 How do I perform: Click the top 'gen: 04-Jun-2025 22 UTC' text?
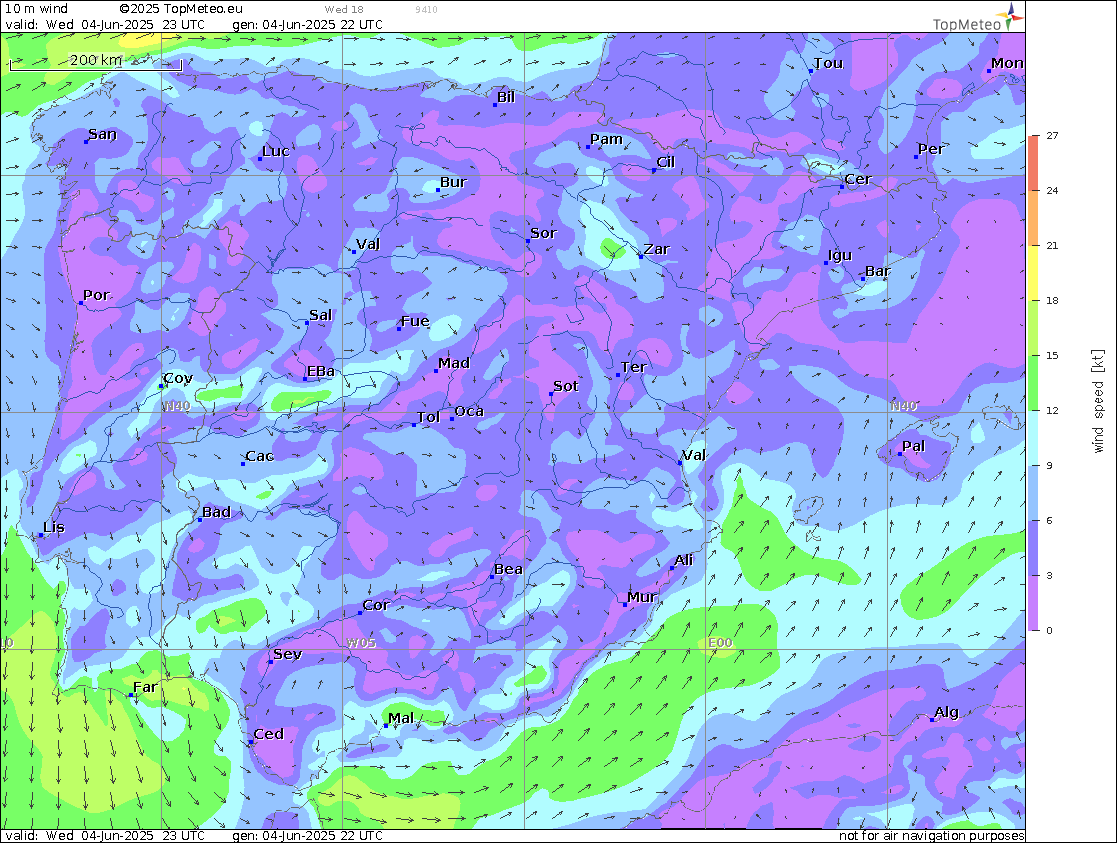[x=308, y=24]
